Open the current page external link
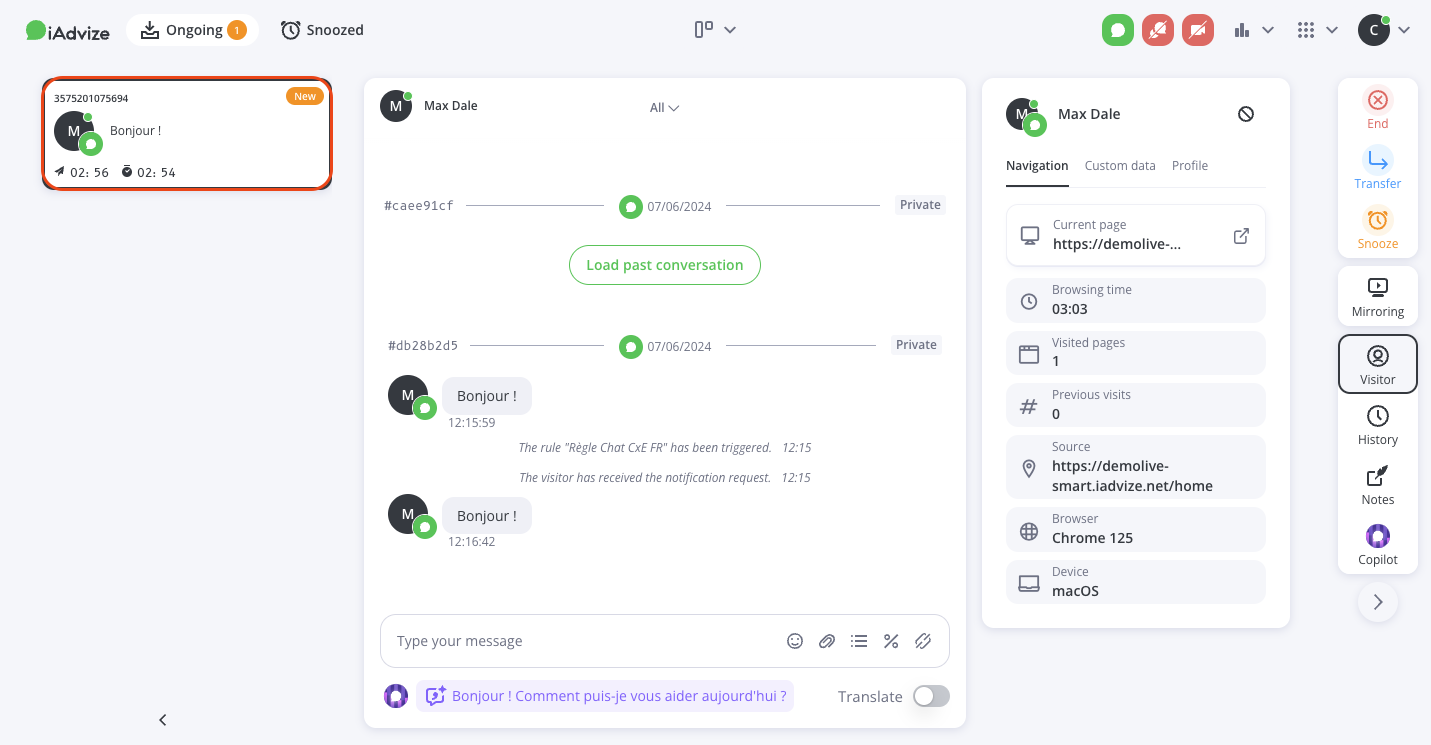The width and height of the screenshot is (1431, 745). (1241, 236)
